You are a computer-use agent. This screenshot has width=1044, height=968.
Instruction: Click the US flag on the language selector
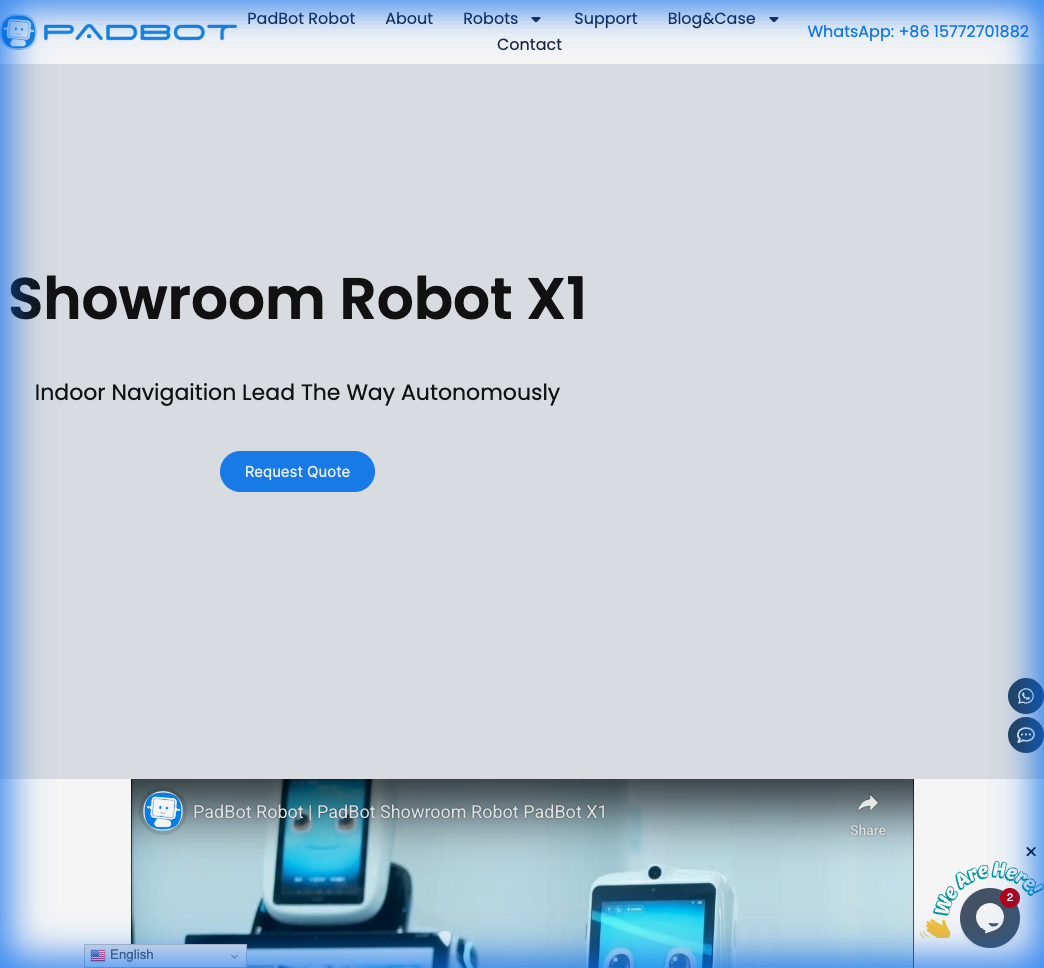pos(98,955)
